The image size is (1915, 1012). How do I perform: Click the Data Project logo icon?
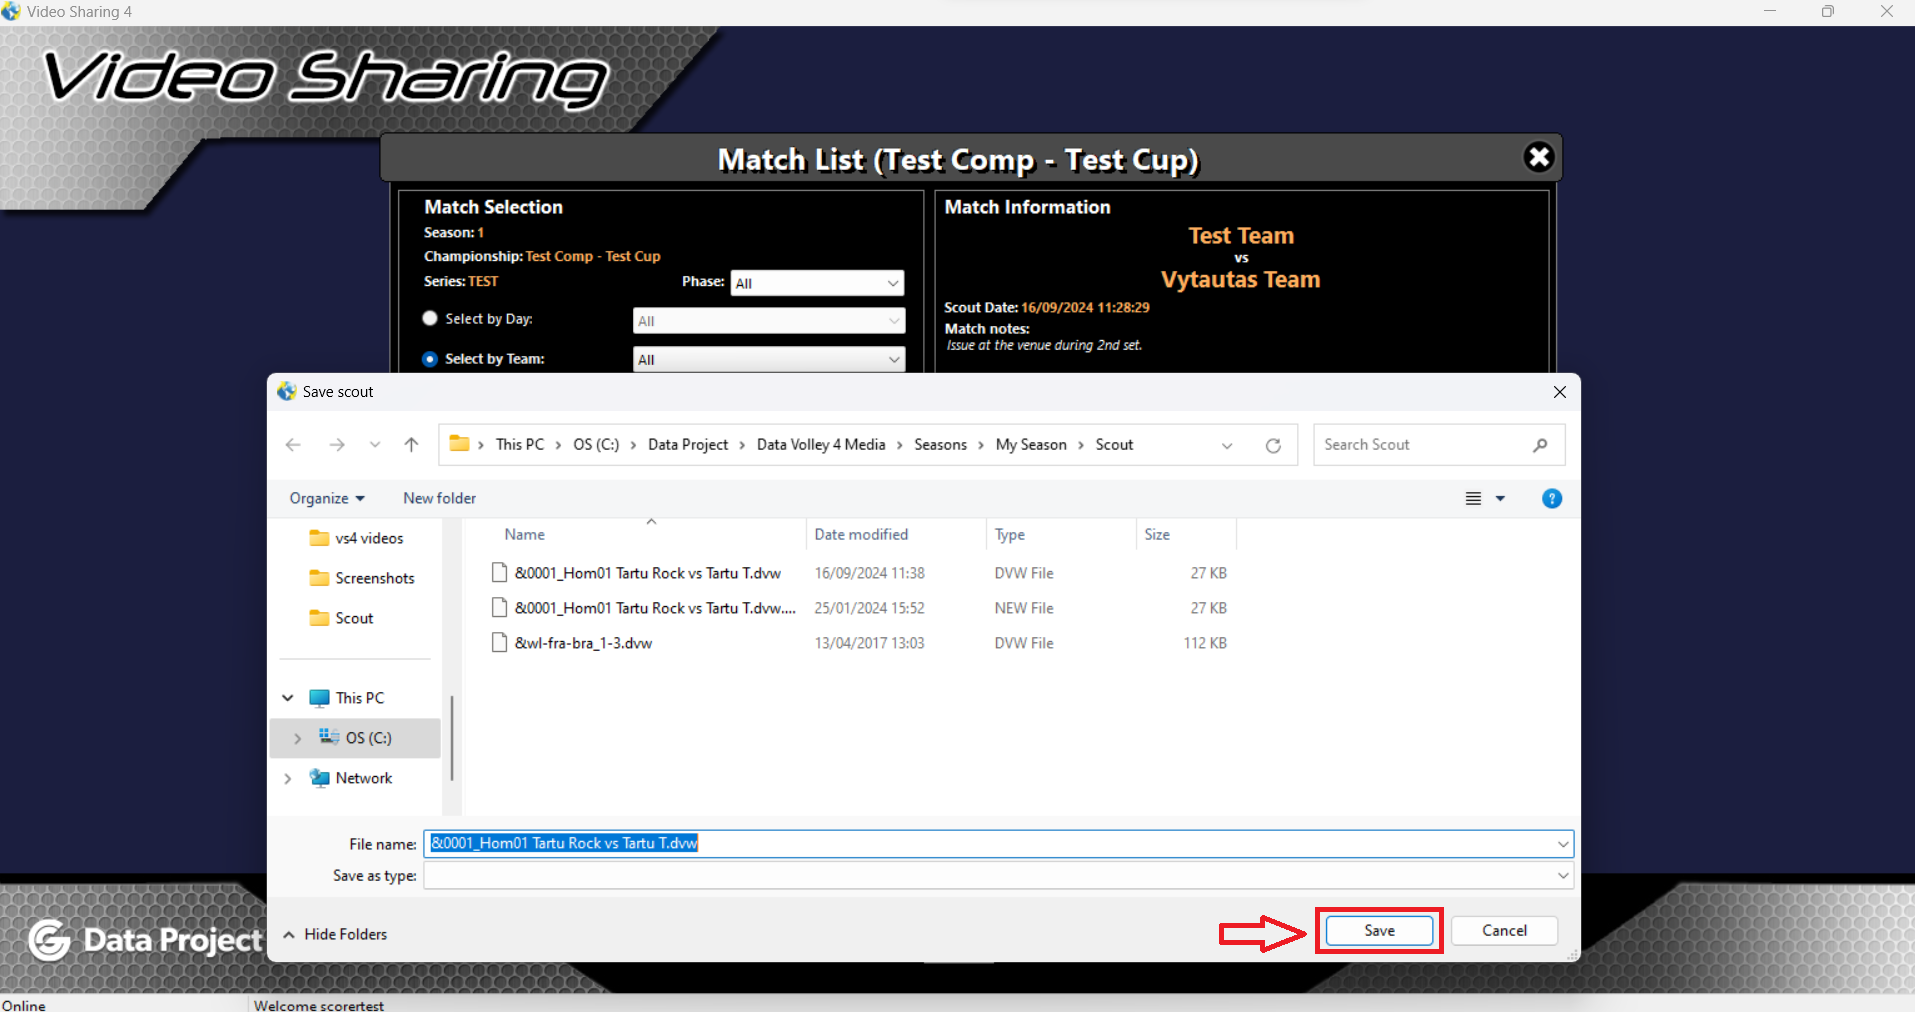point(49,940)
